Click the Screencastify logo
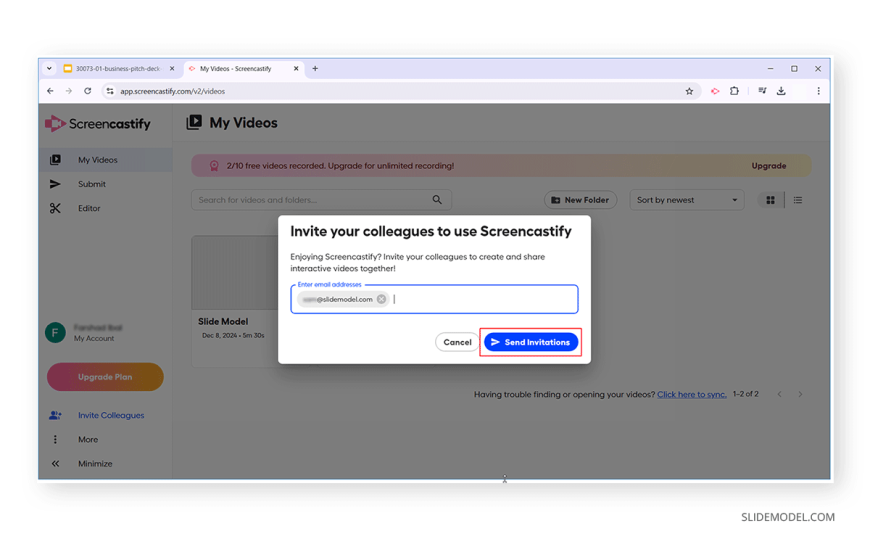The width and height of the screenshot is (870, 539). pyautogui.click(x=98, y=123)
